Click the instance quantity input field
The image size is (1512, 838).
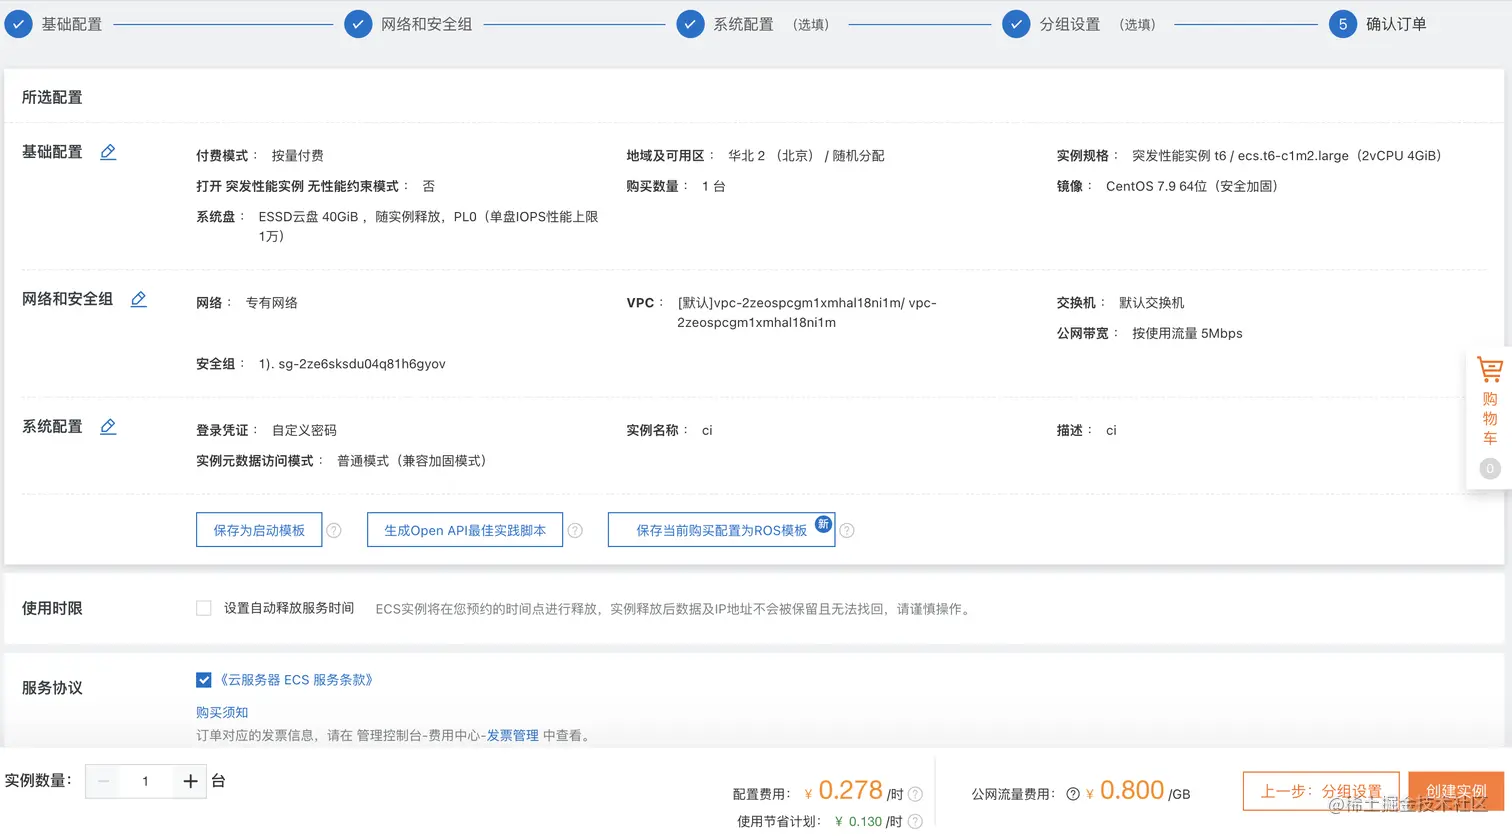(x=146, y=781)
